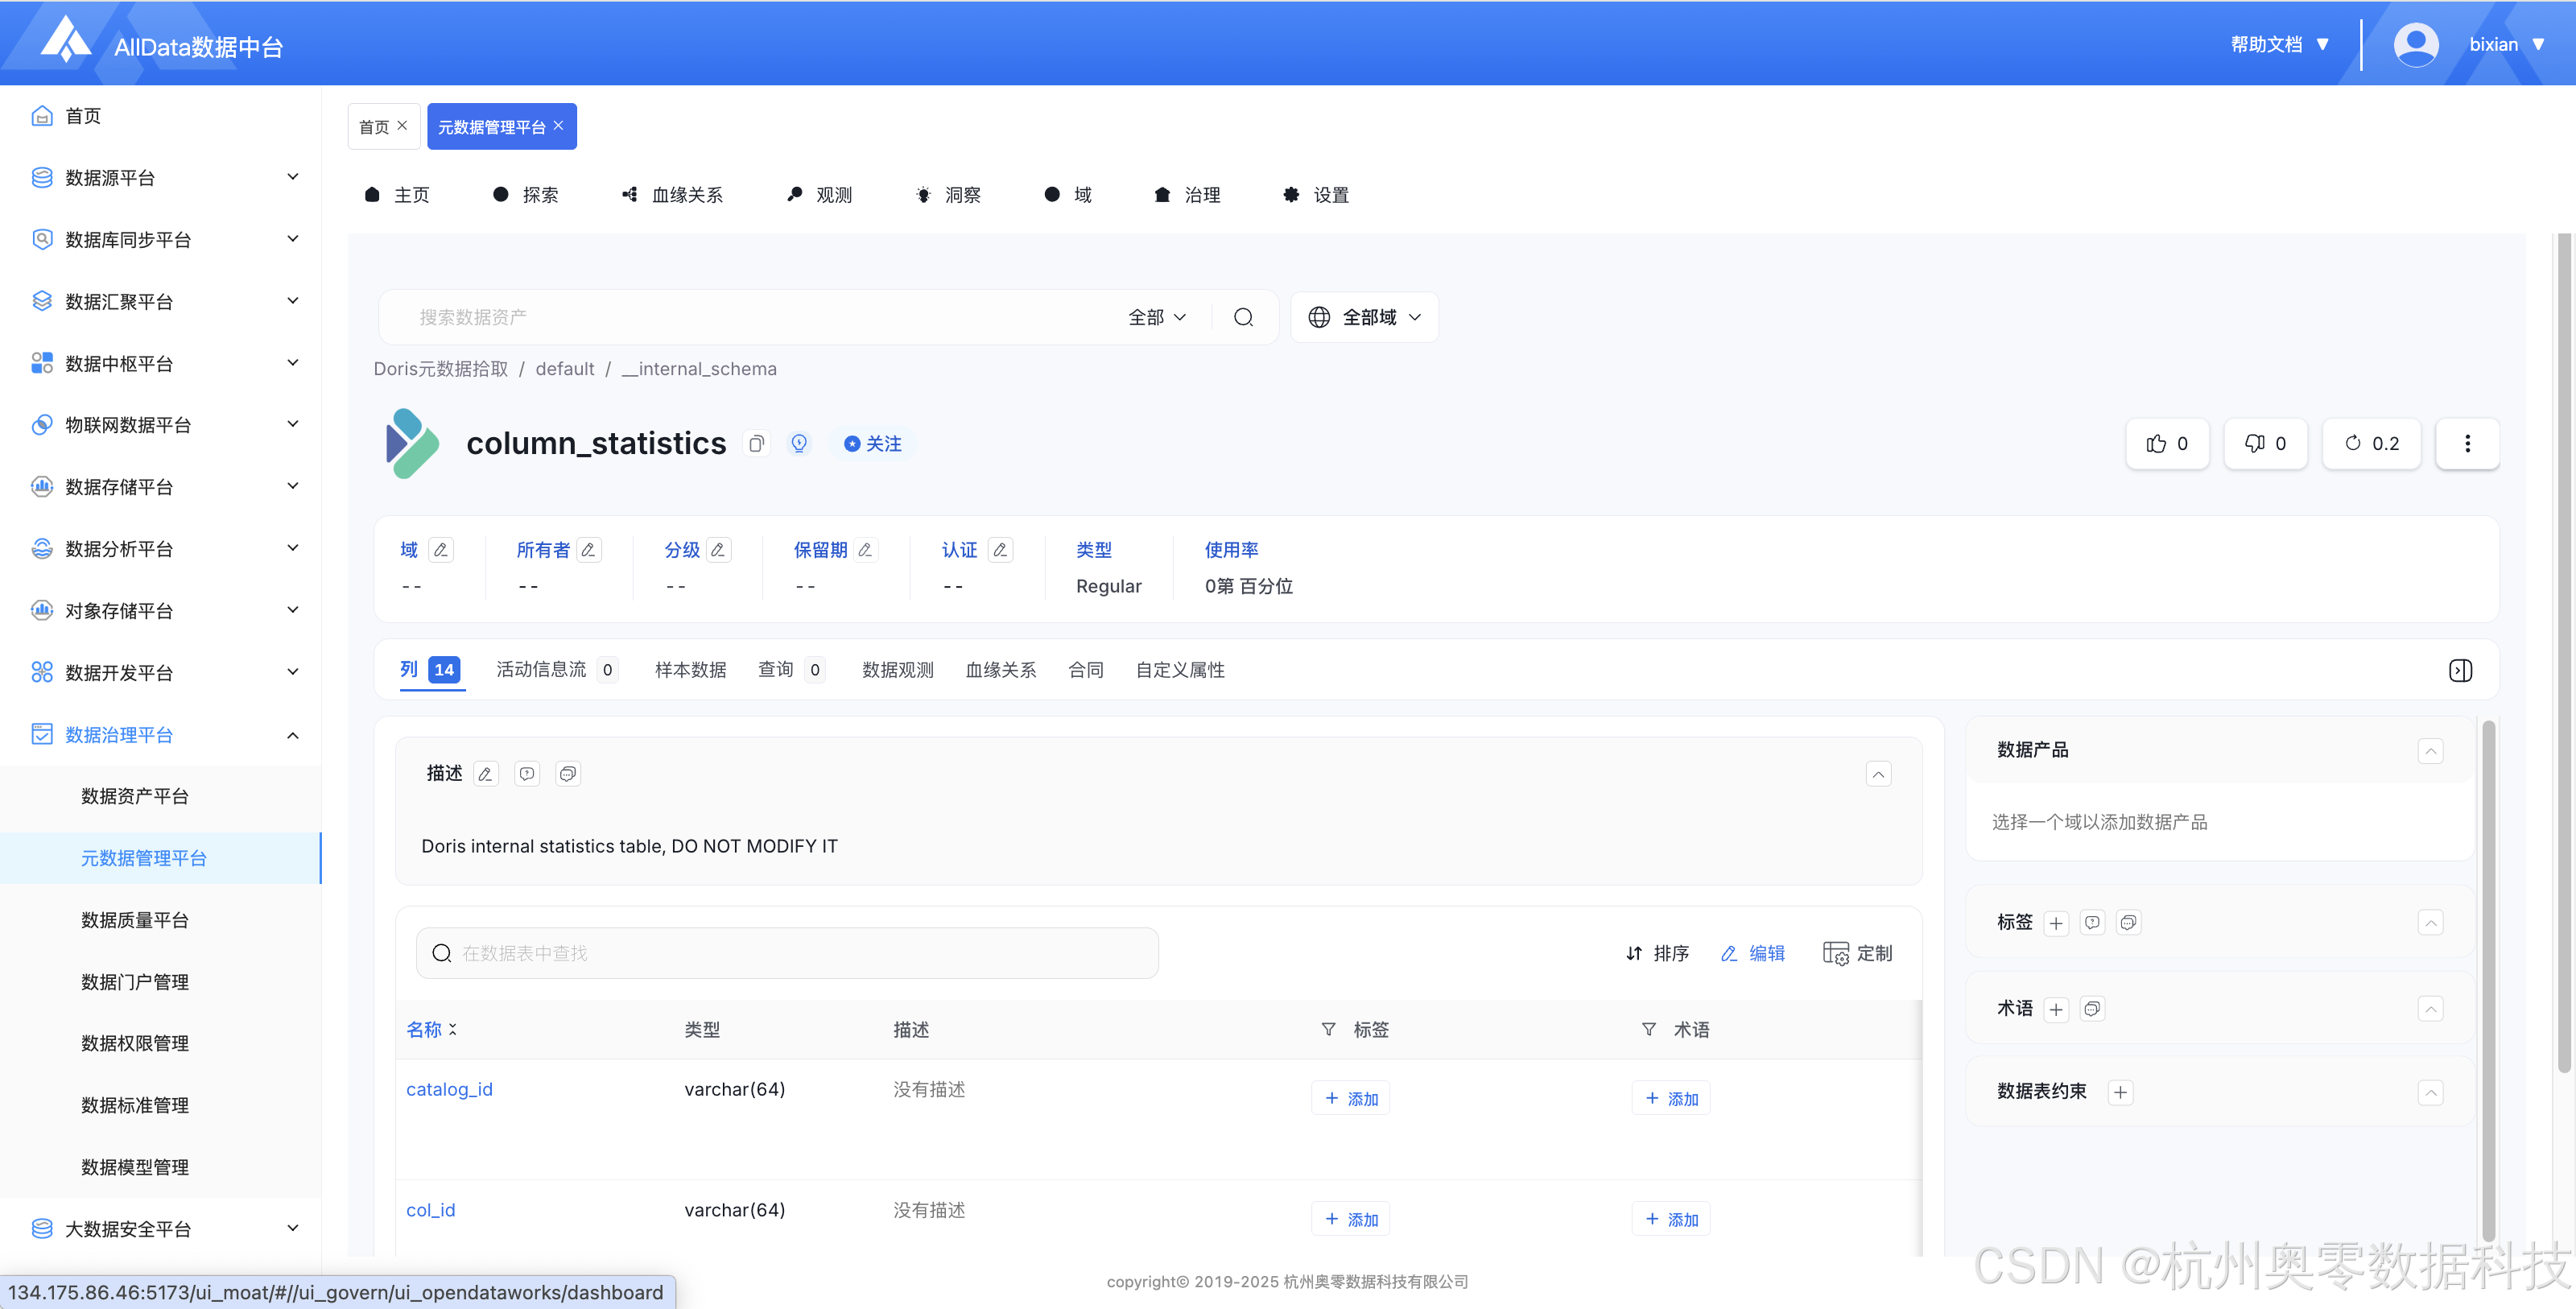Image resolution: width=2576 pixels, height=1309 pixels.
Task: Click the thumbs-up like icon
Action: point(2156,443)
